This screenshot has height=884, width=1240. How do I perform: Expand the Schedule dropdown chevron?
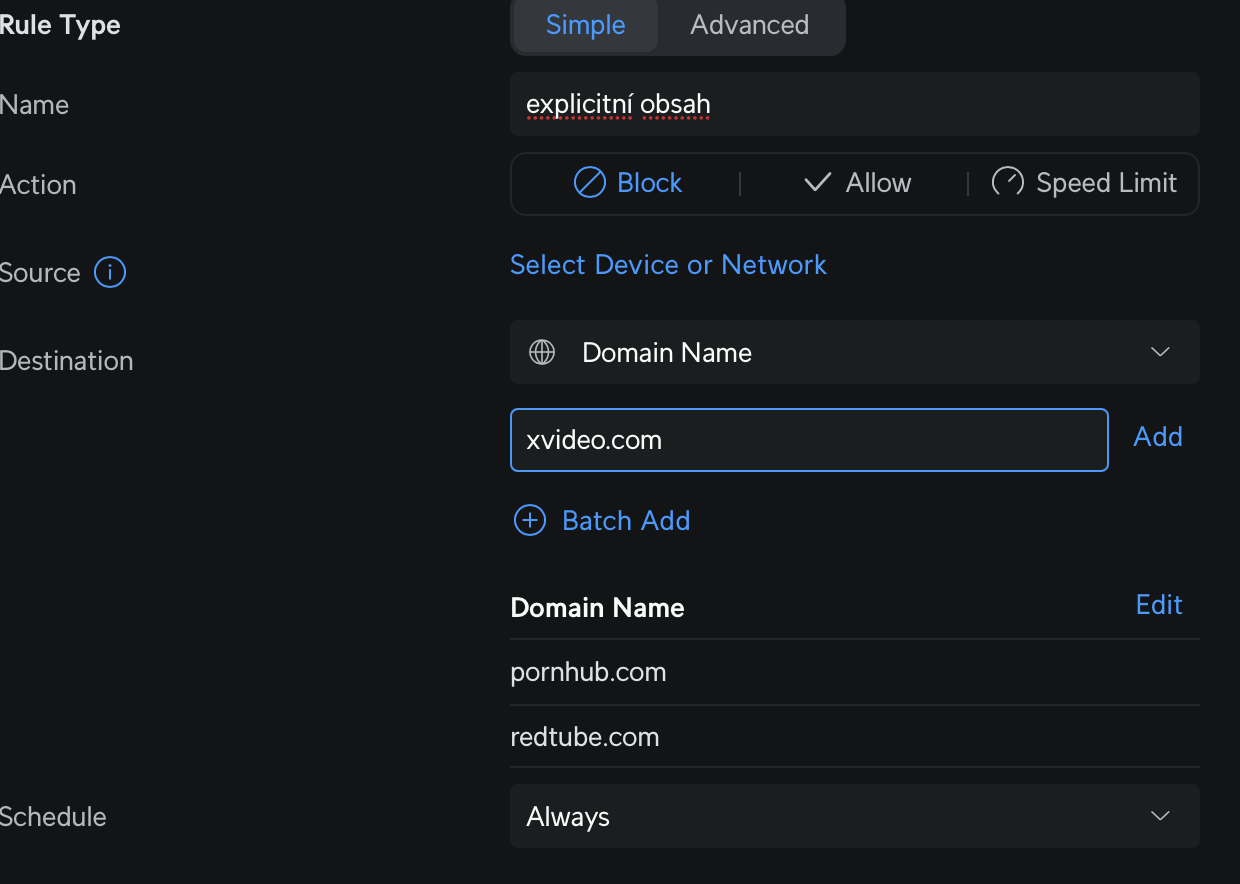(1160, 816)
